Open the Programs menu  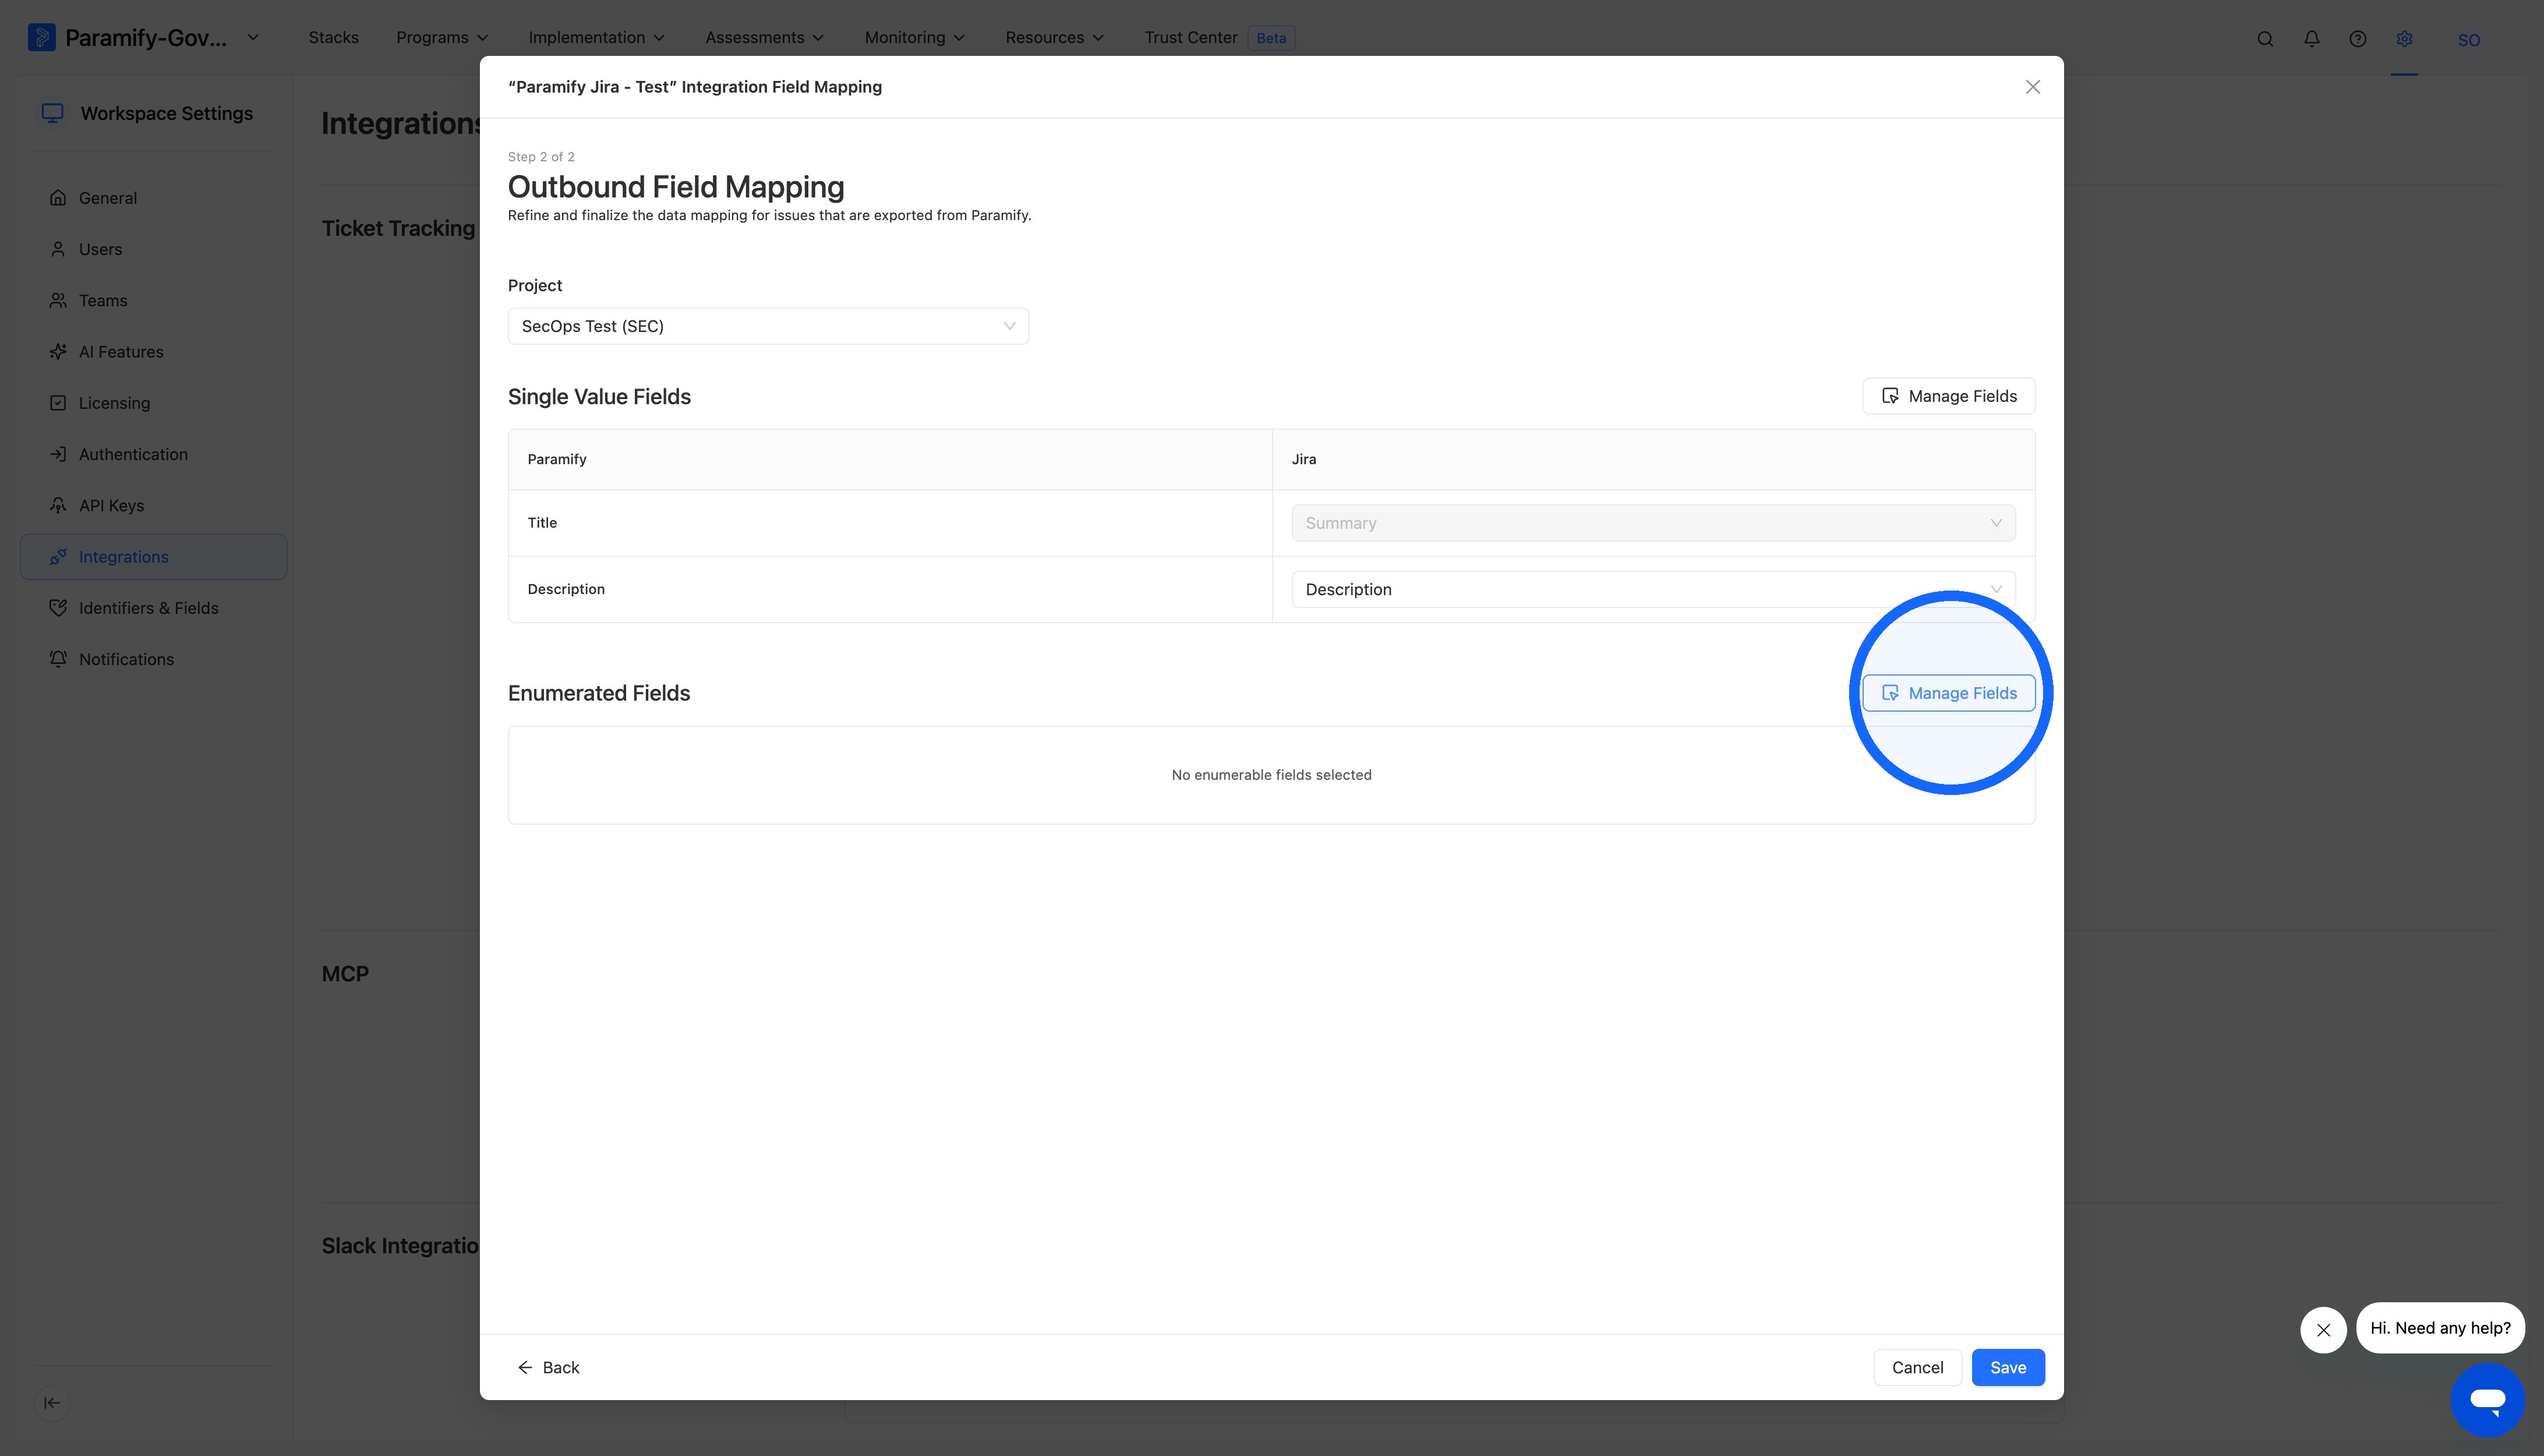point(442,38)
